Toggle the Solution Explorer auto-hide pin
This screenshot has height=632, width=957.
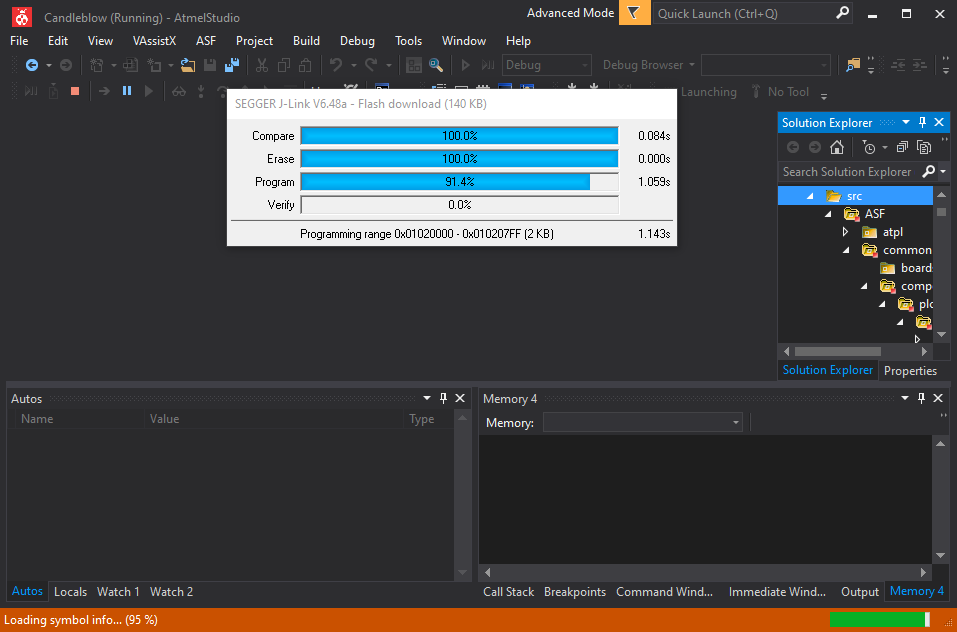(922, 123)
